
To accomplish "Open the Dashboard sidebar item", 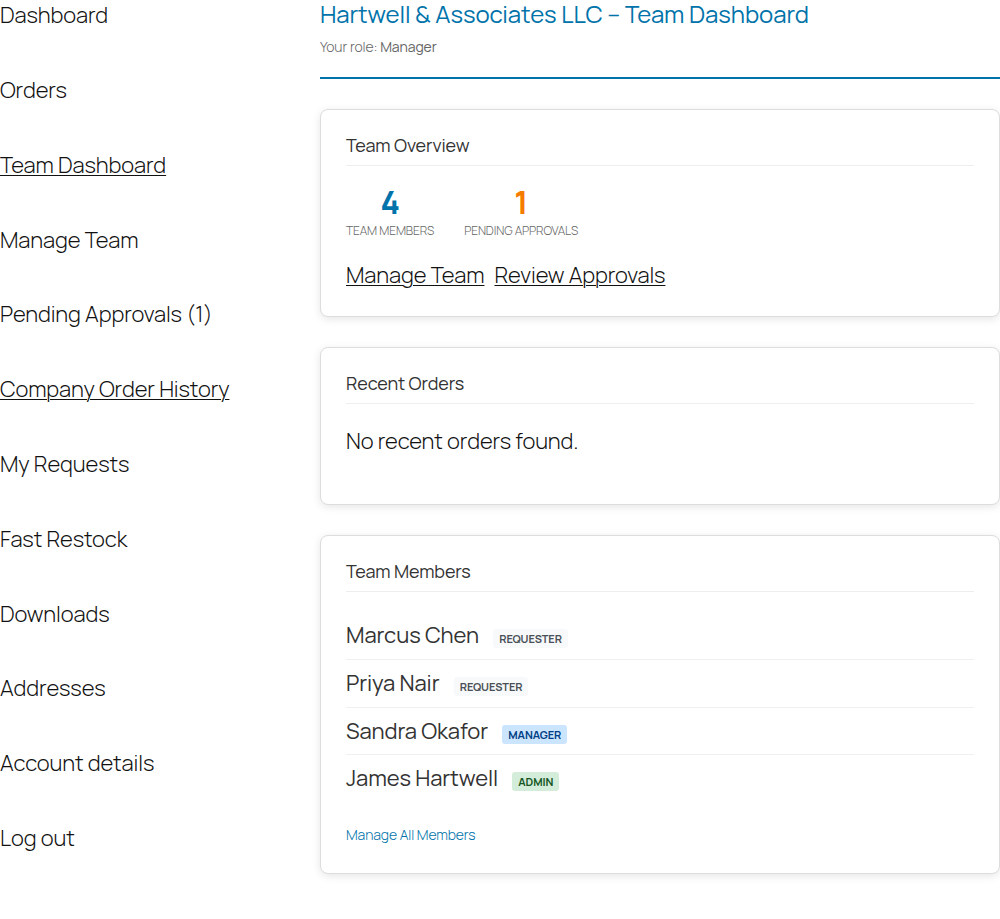I will pos(54,15).
